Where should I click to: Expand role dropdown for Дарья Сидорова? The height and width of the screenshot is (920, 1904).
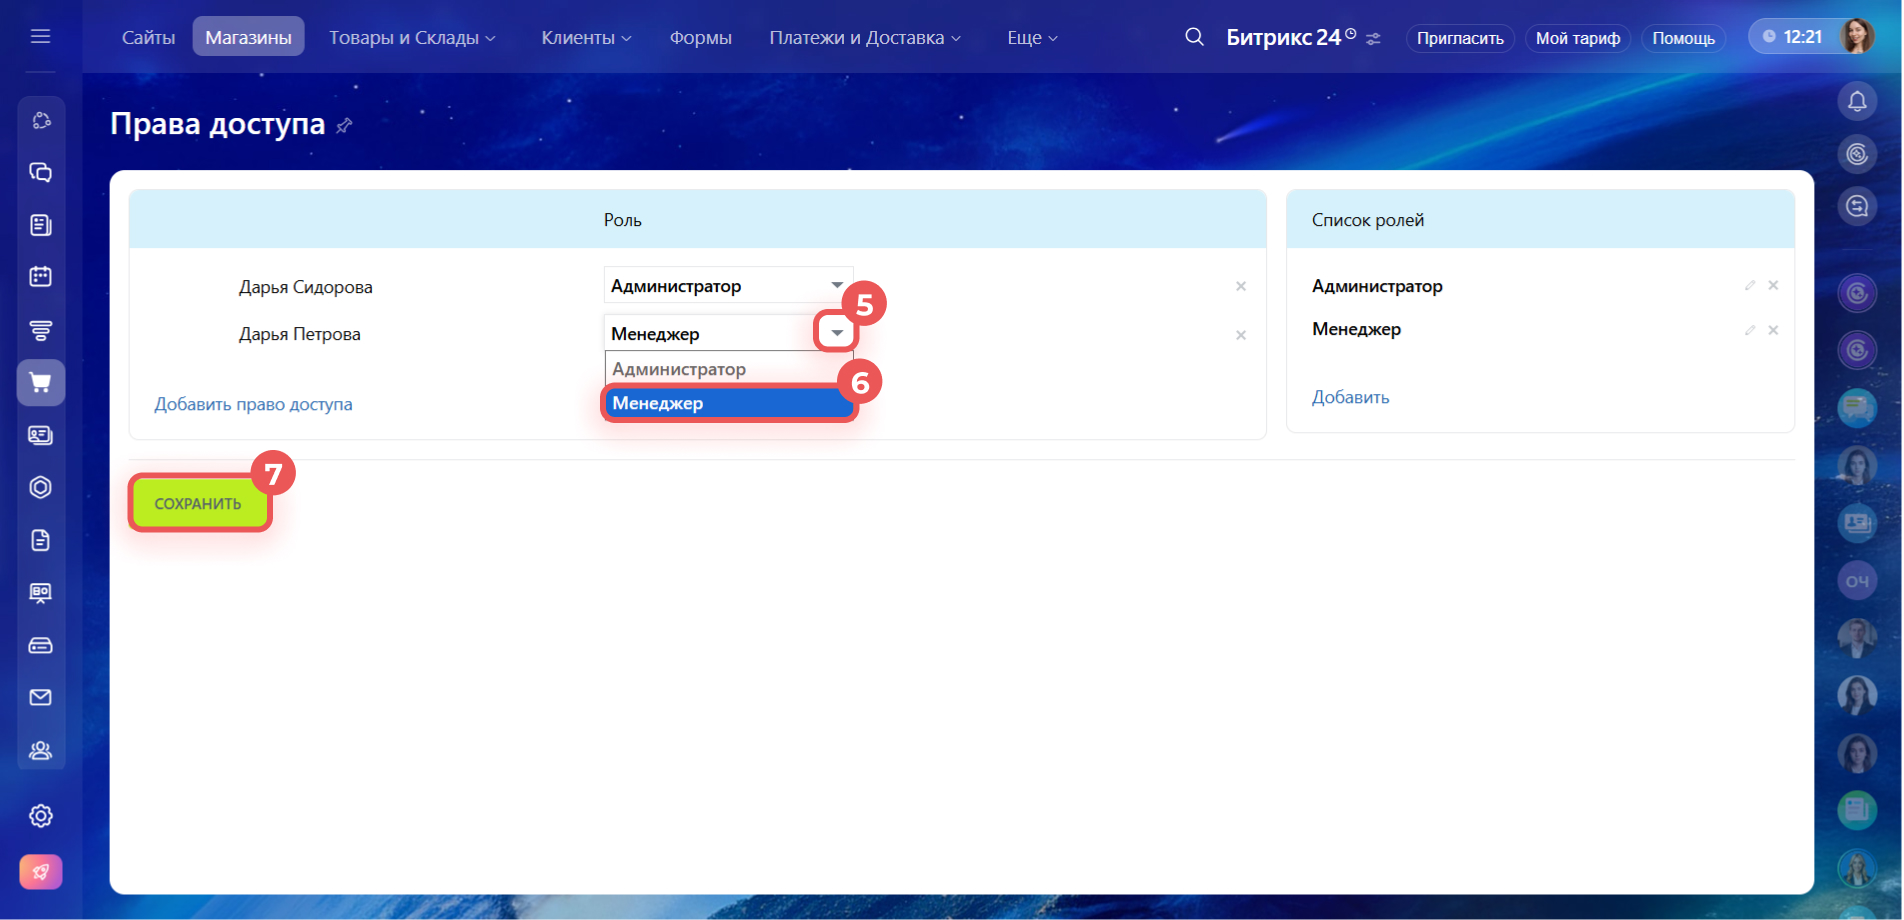point(836,286)
